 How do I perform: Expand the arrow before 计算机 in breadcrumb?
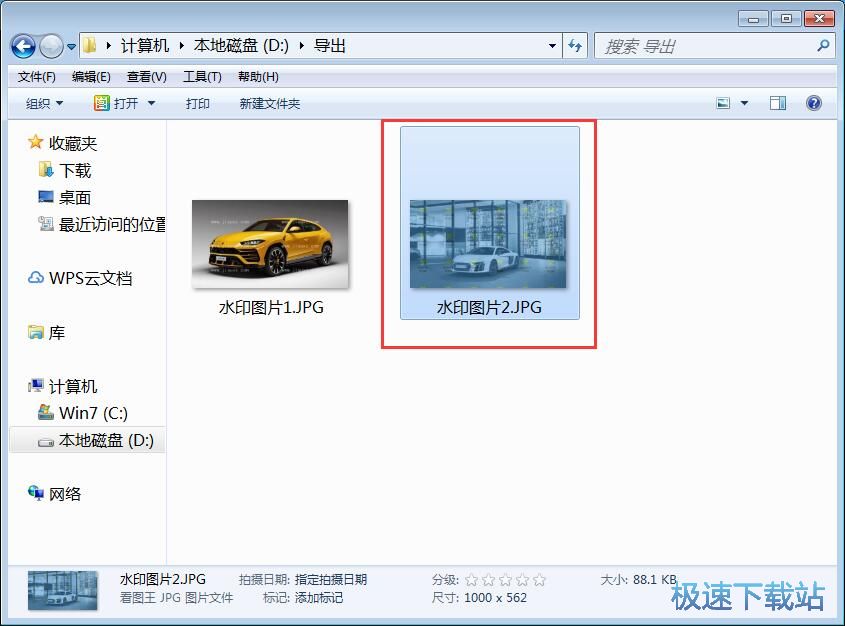tap(109, 46)
